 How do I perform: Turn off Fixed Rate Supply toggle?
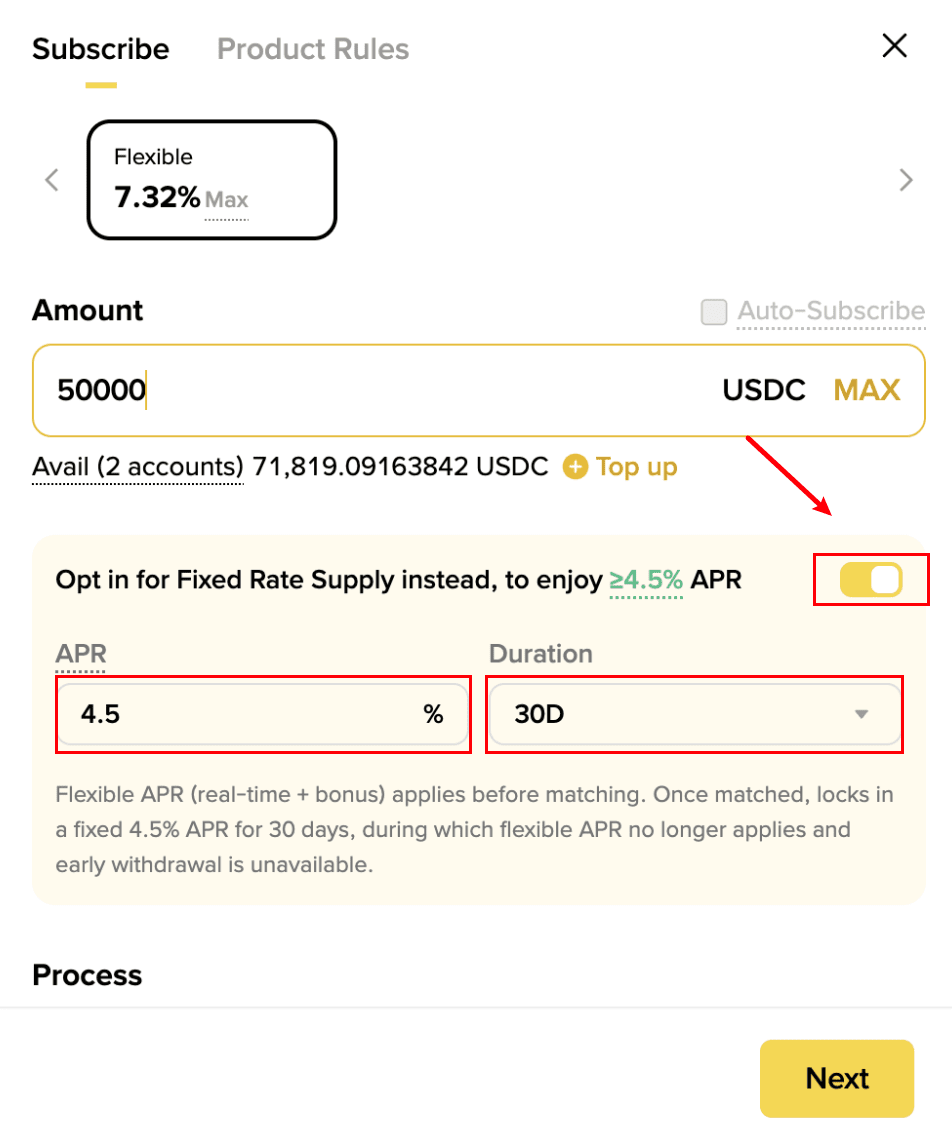click(871, 580)
